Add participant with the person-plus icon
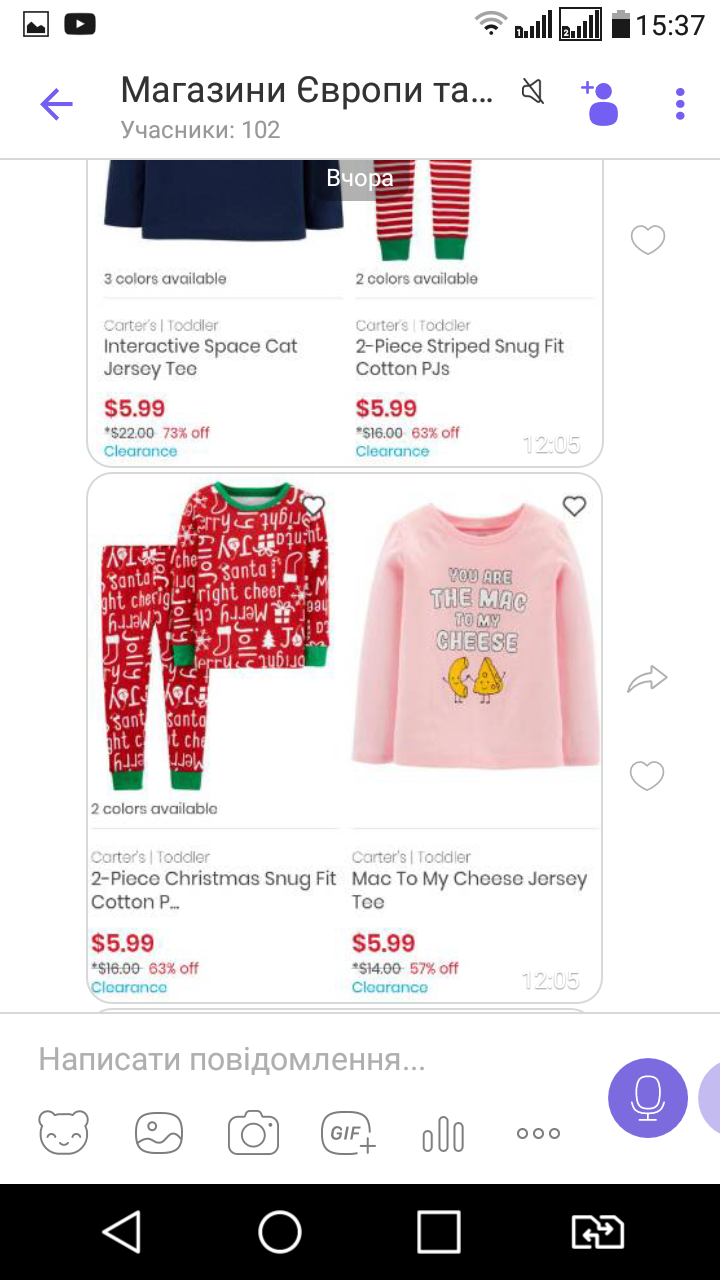This screenshot has width=720, height=1280. pyautogui.click(x=601, y=103)
